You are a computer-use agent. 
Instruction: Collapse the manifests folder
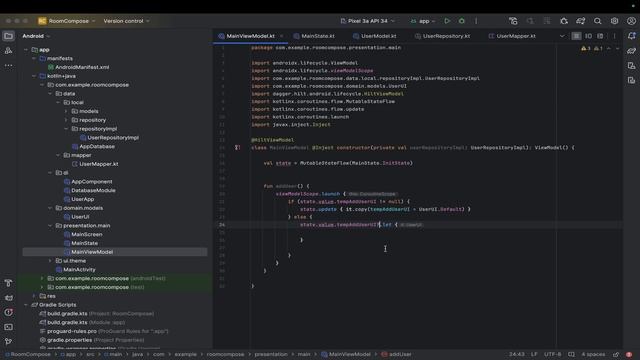(34, 58)
